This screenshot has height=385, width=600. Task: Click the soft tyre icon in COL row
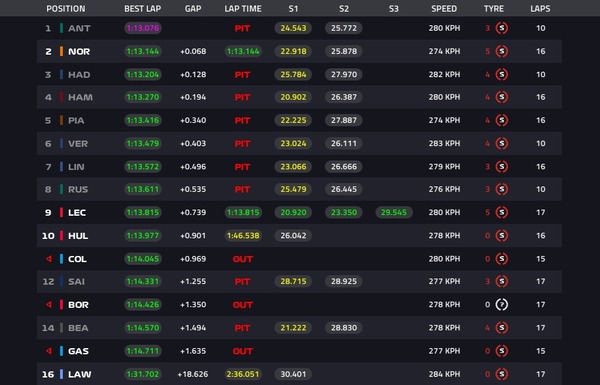click(502, 259)
